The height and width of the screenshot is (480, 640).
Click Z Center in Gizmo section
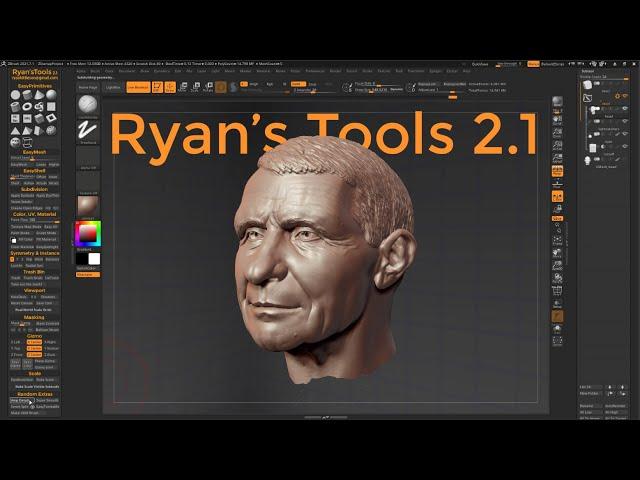(x=34, y=355)
